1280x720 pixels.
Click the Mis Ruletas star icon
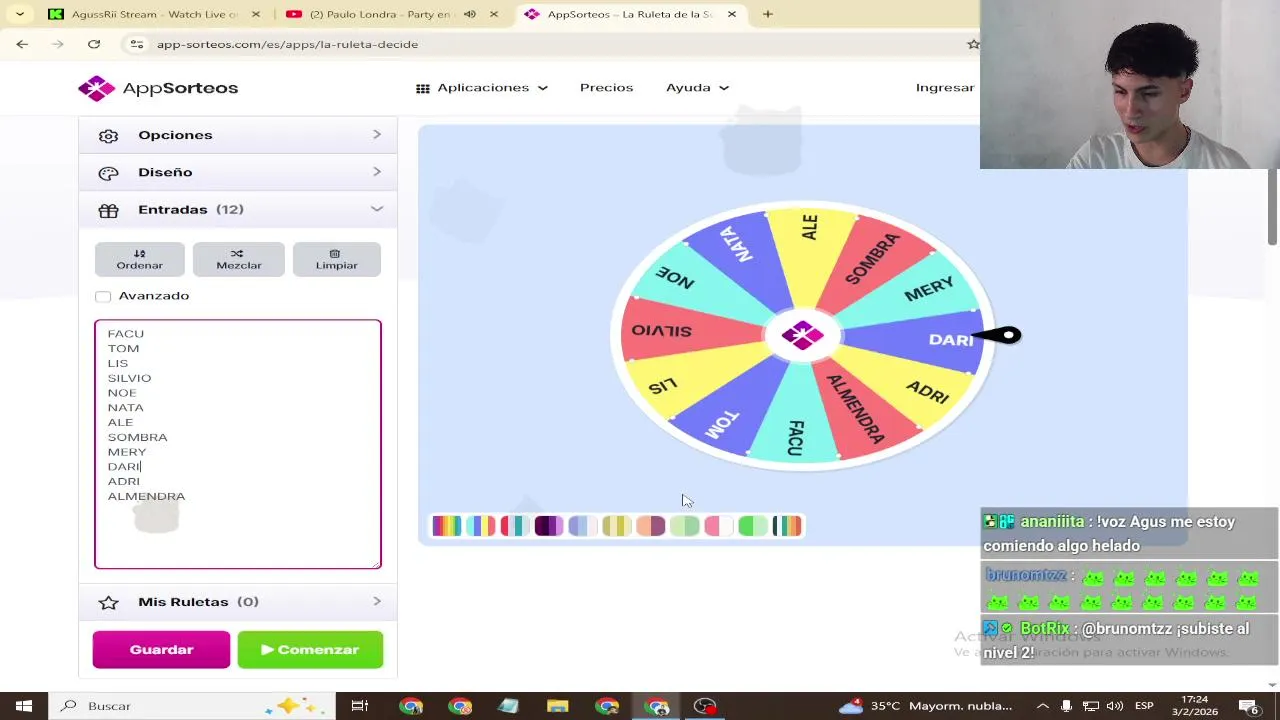pos(108,602)
